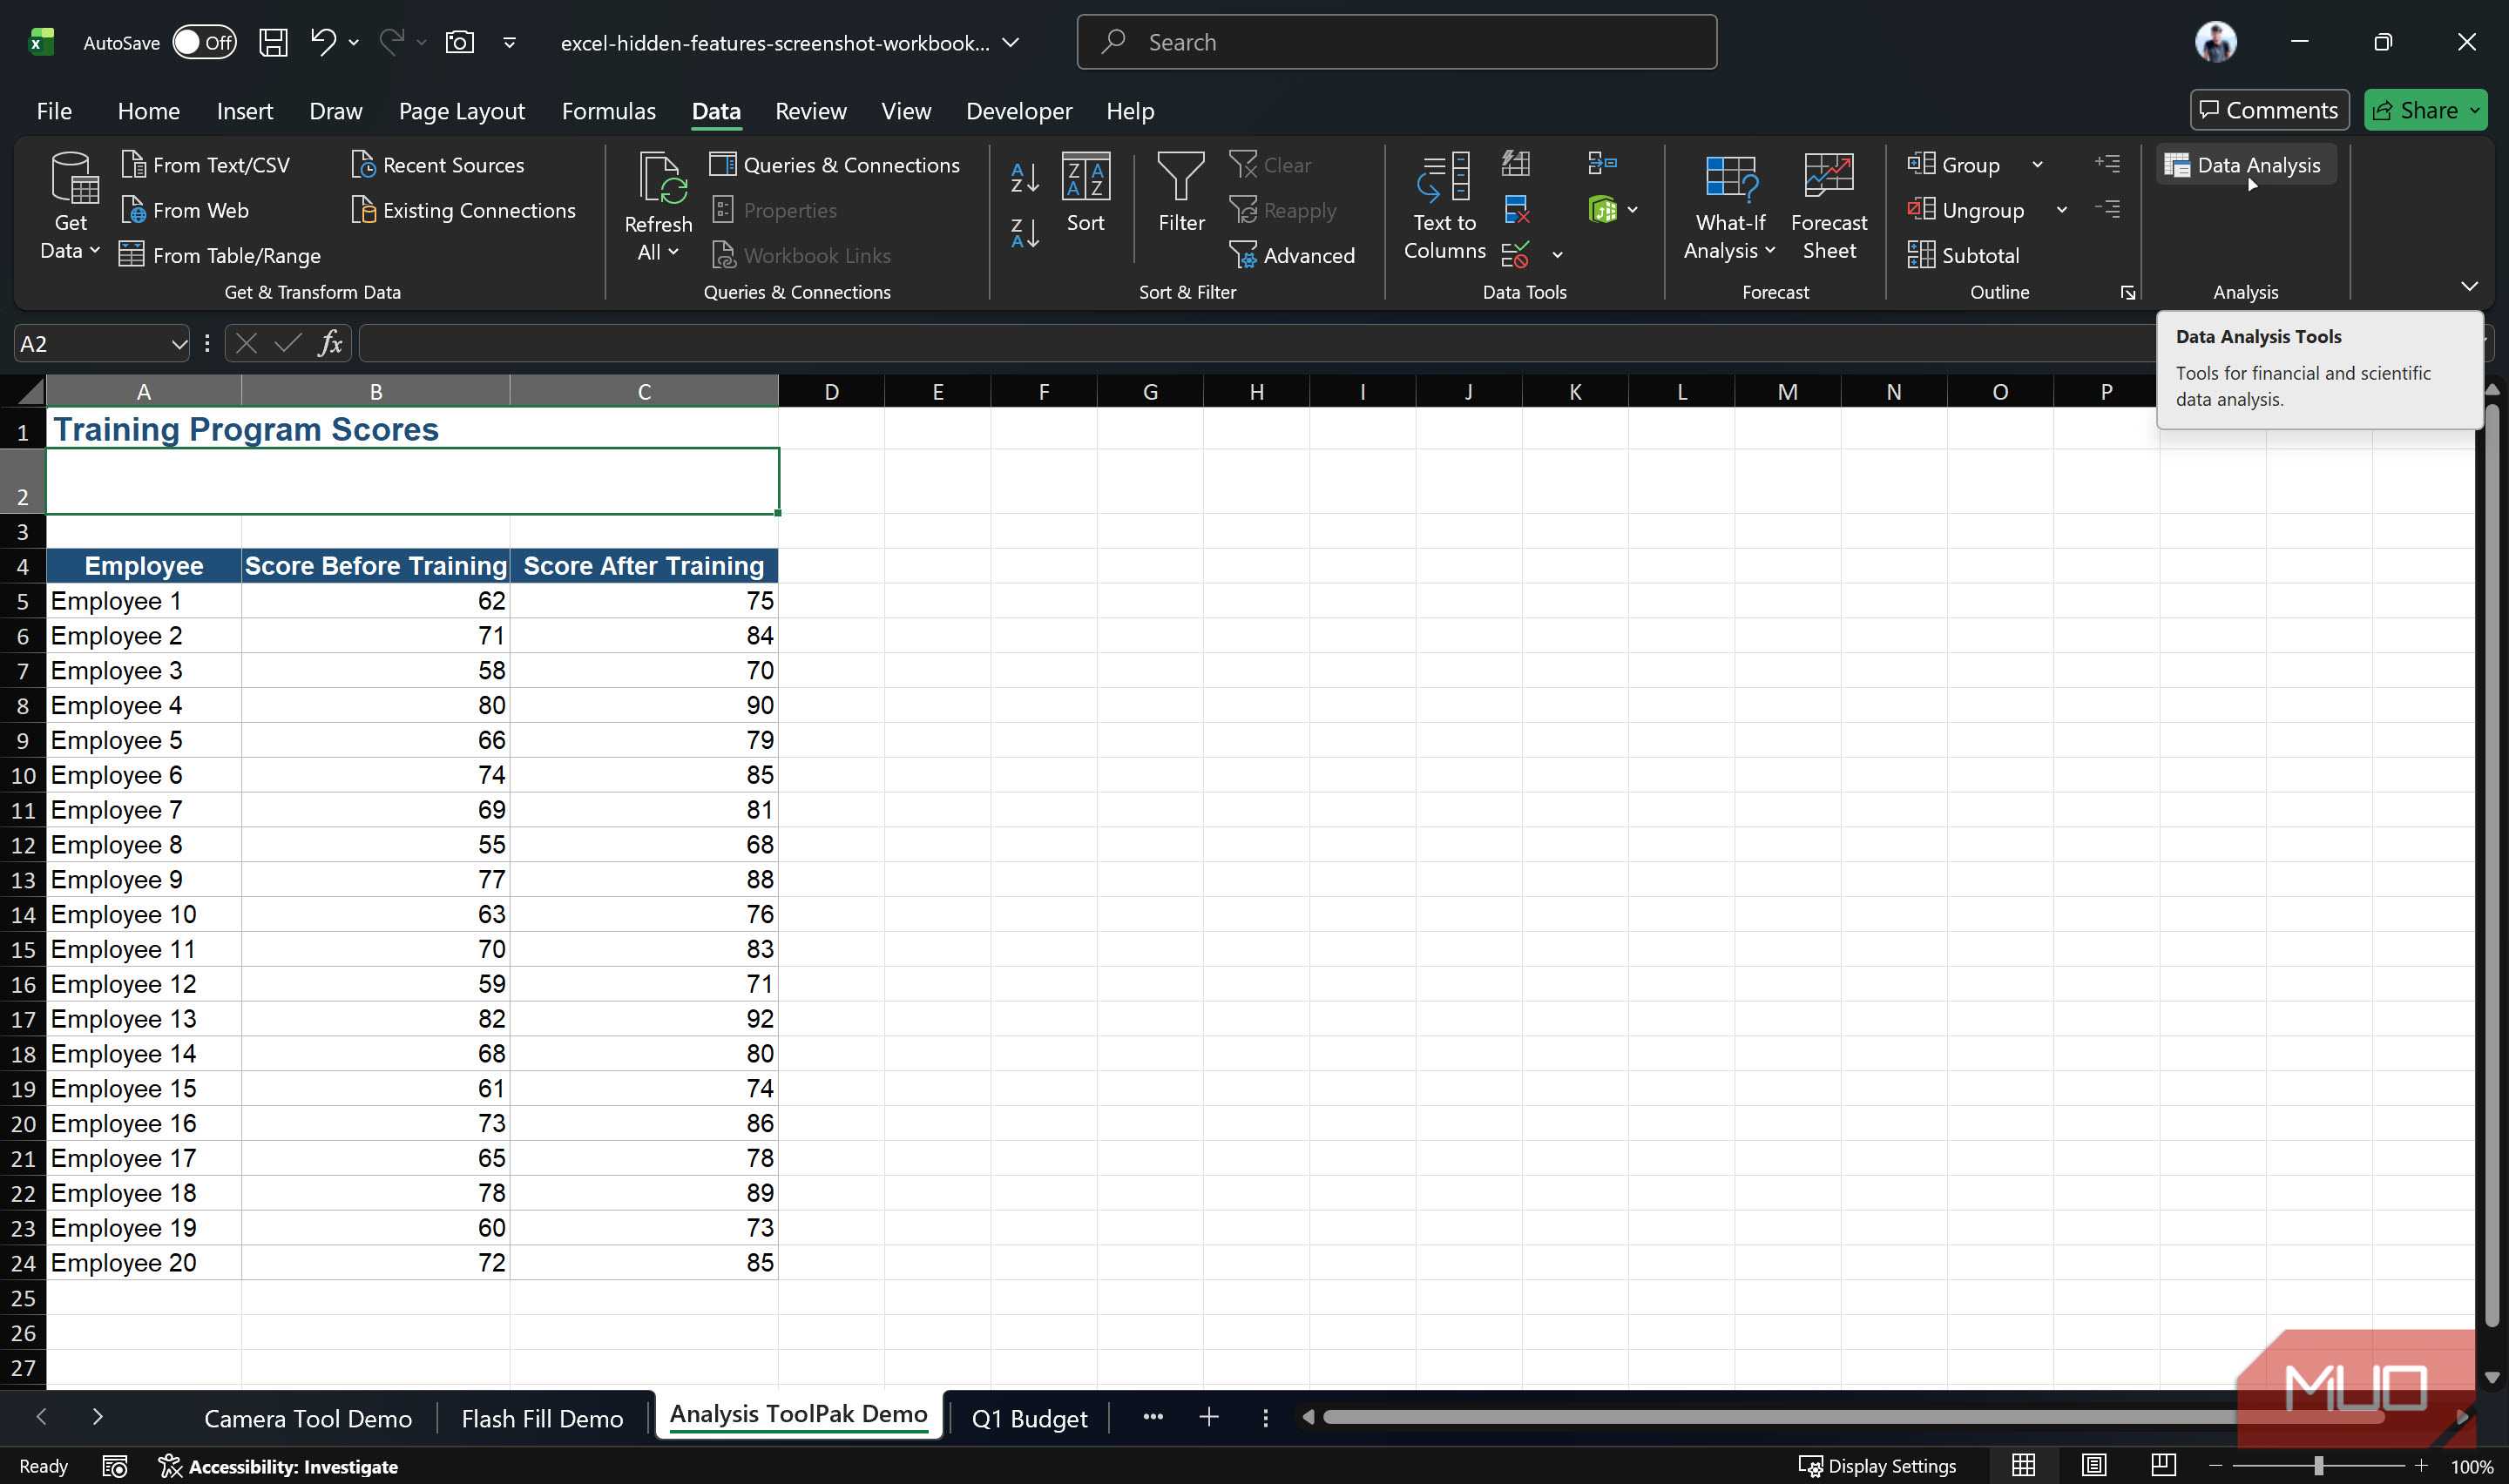The image size is (2509, 1484).
Task: Click Subtotal in Outline group
Action: click(x=1964, y=255)
